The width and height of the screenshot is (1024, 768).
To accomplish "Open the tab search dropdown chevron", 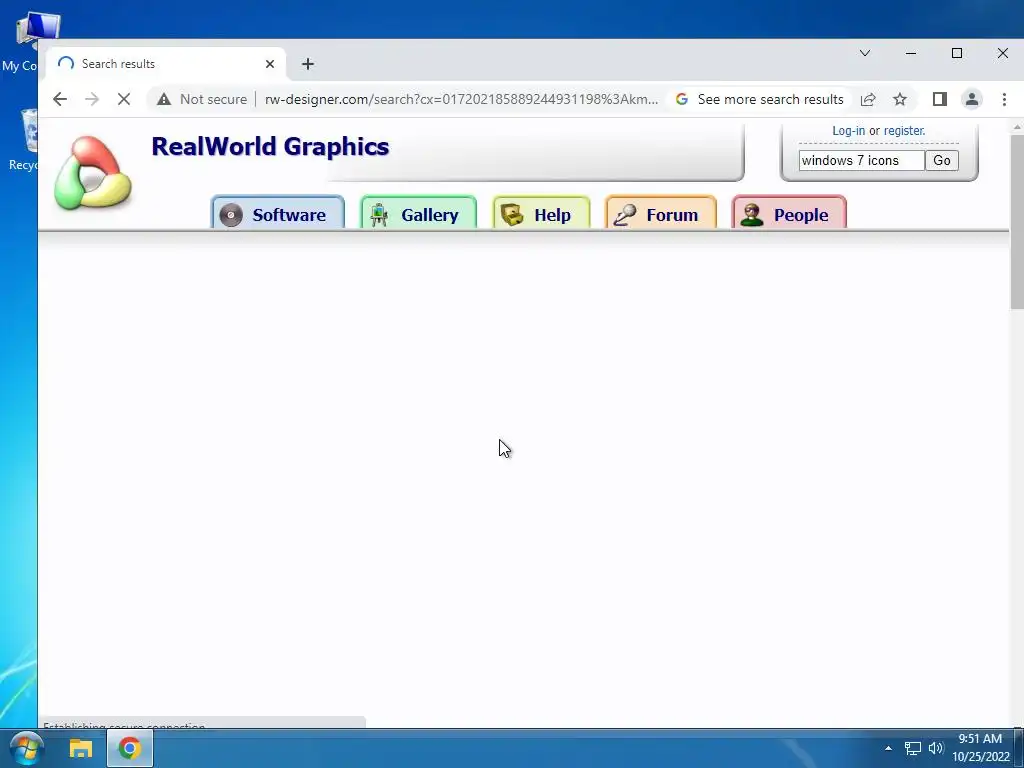I will 865,54.
